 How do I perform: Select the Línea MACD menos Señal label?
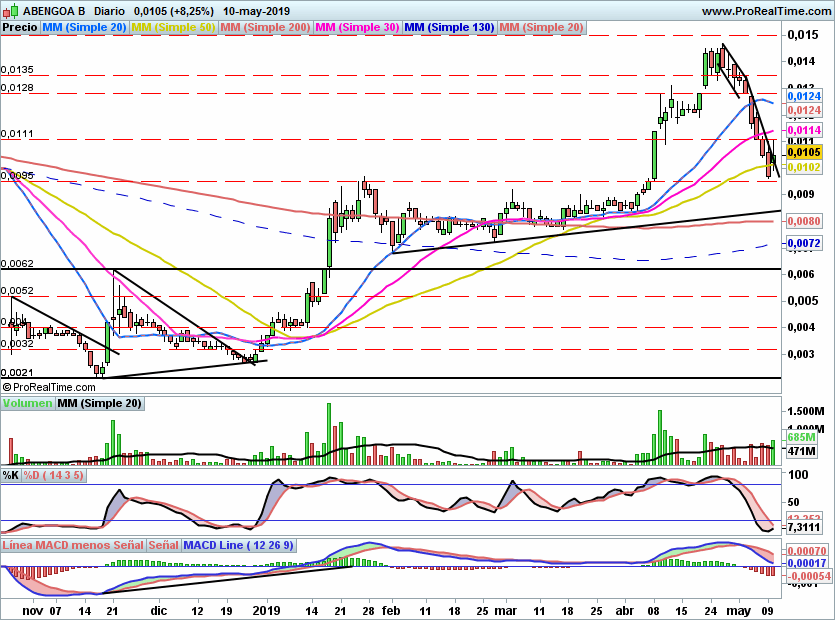pyautogui.click(x=73, y=545)
